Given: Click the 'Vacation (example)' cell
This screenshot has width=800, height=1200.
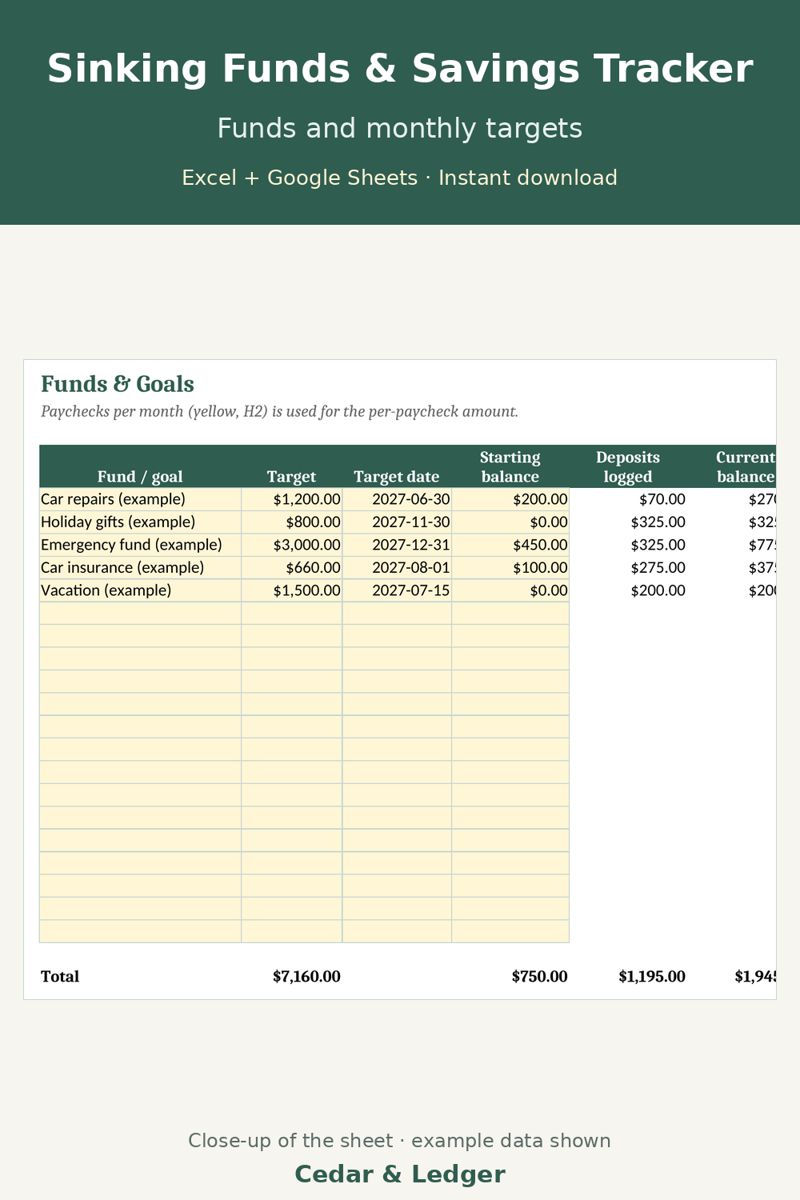Looking at the screenshot, I should (x=140, y=590).
